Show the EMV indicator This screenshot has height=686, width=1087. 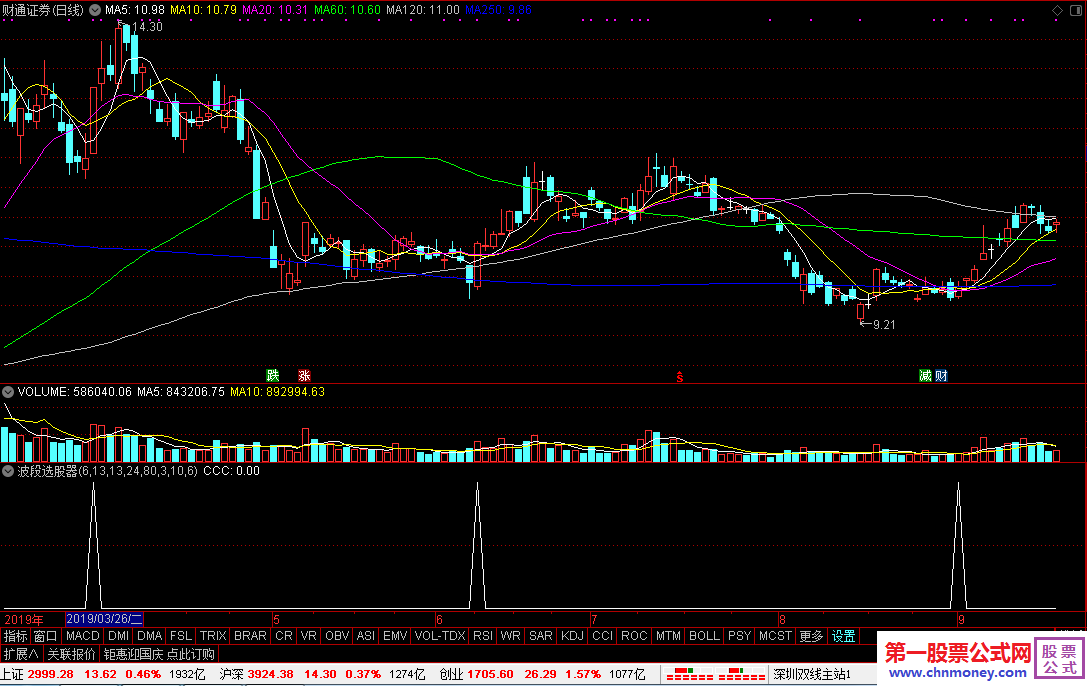(395, 636)
